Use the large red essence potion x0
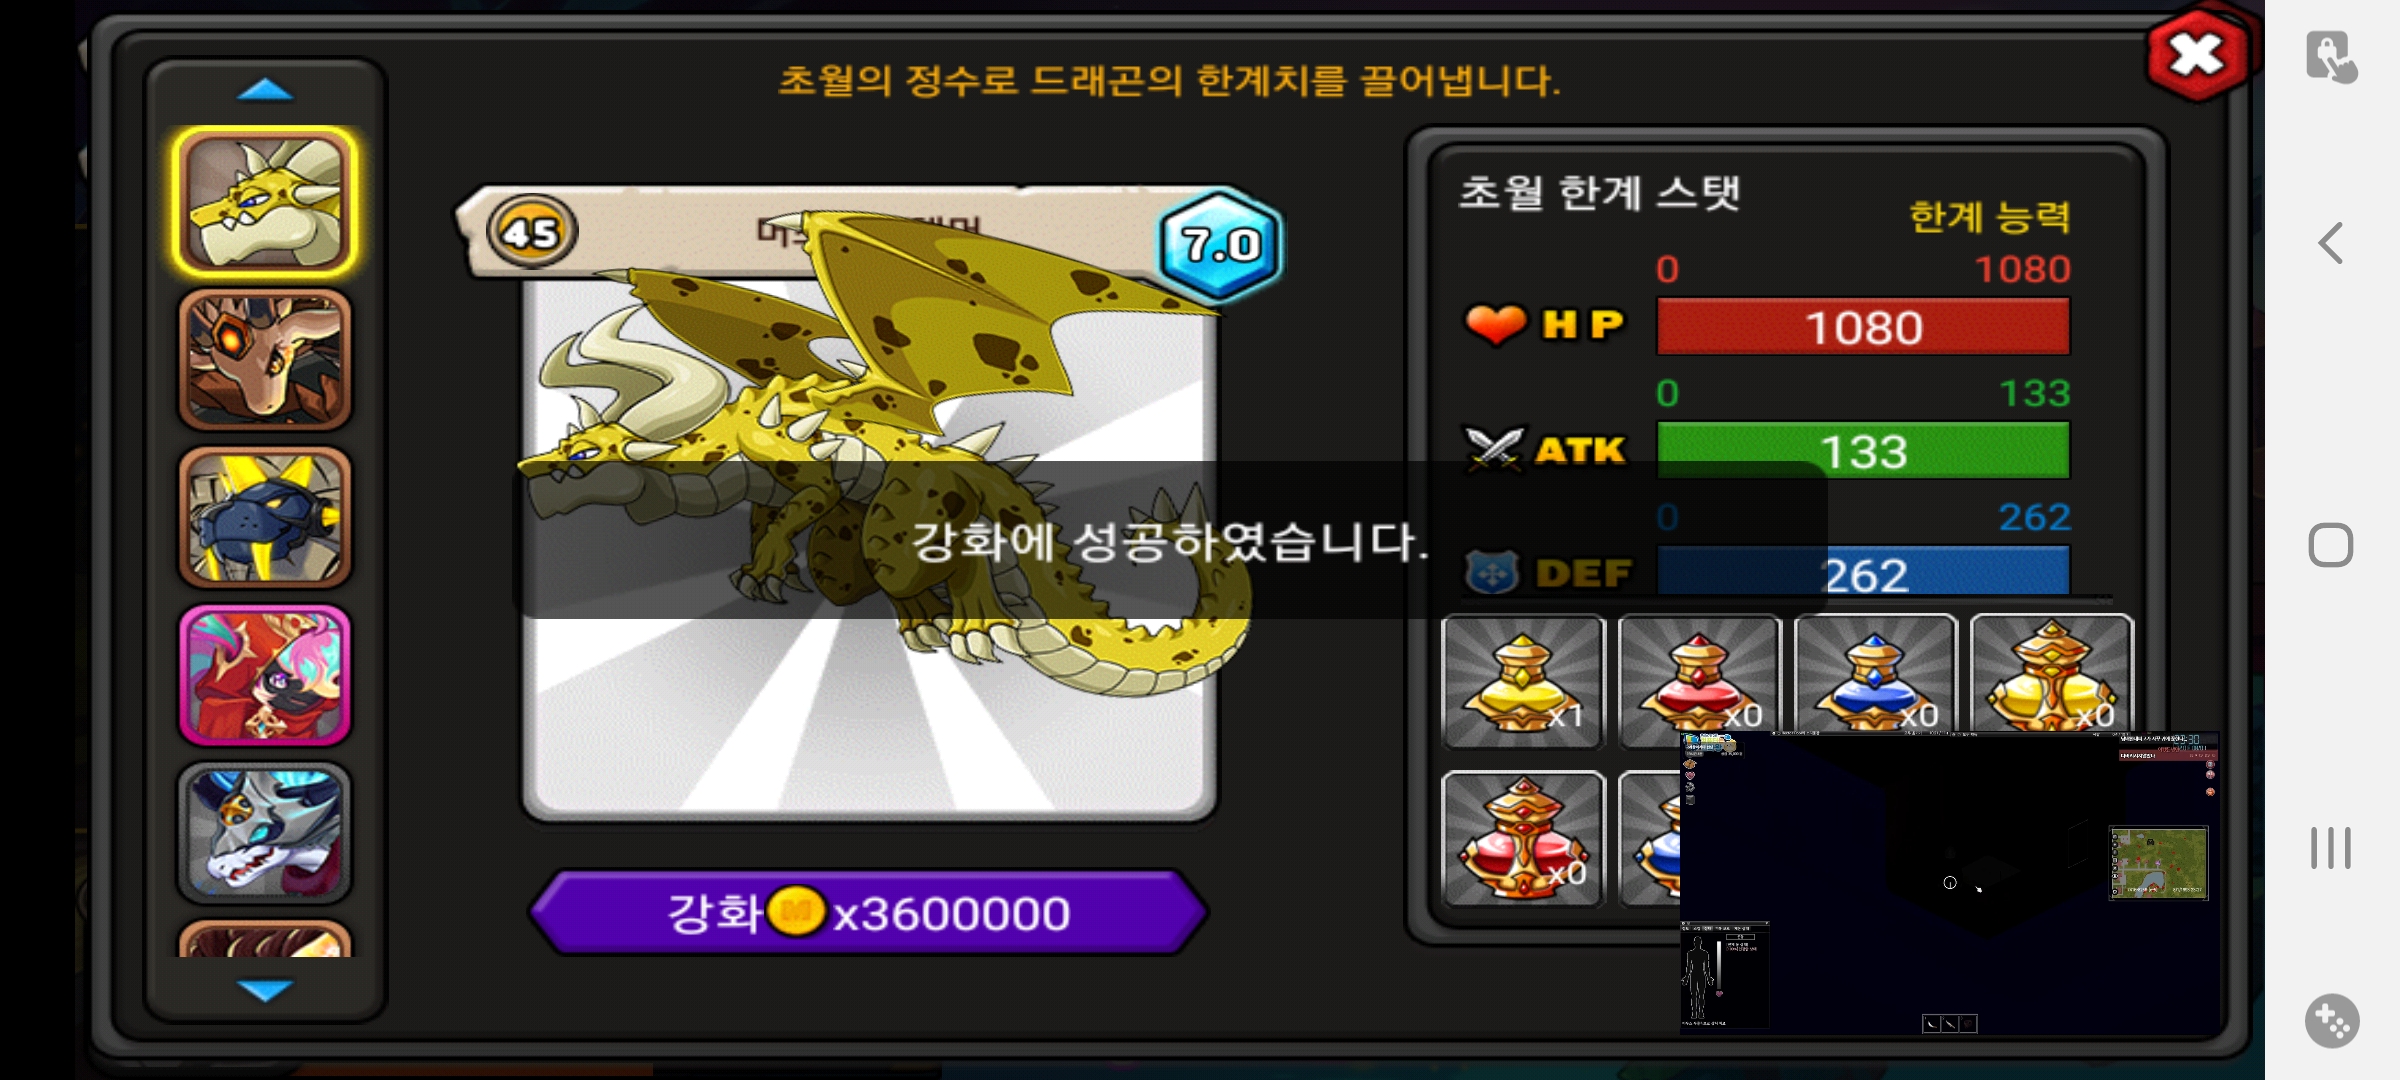The width and height of the screenshot is (2400, 1080). pyautogui.click(x=1523, y=838)
